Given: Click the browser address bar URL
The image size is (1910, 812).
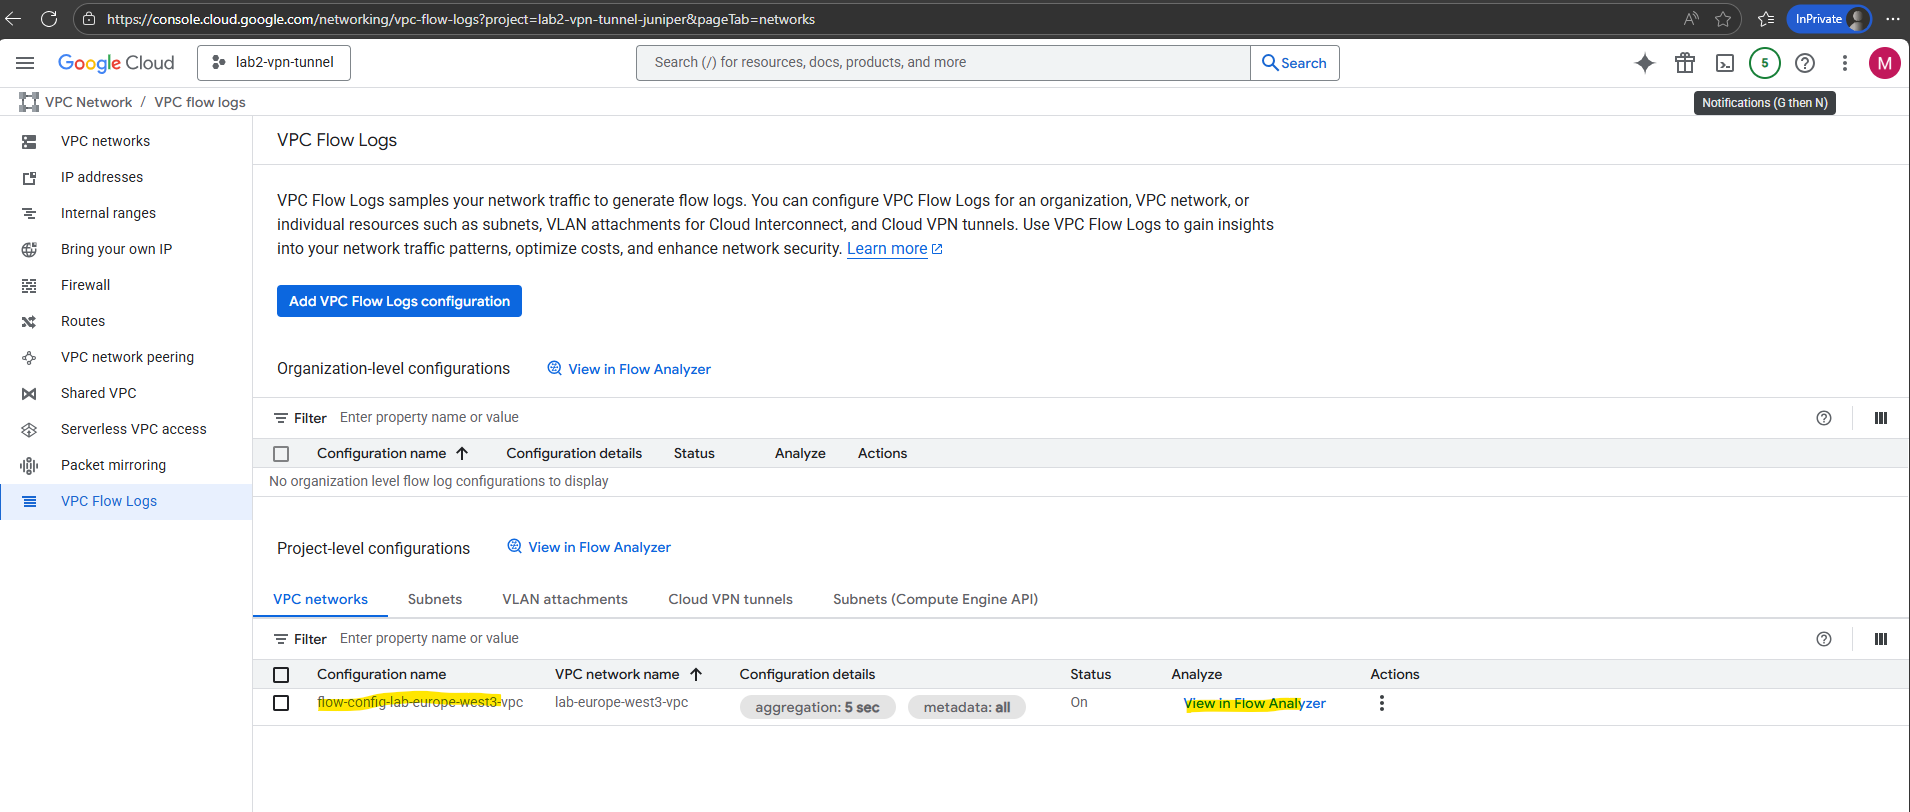Looking at the screenshot, I should 460,19.
